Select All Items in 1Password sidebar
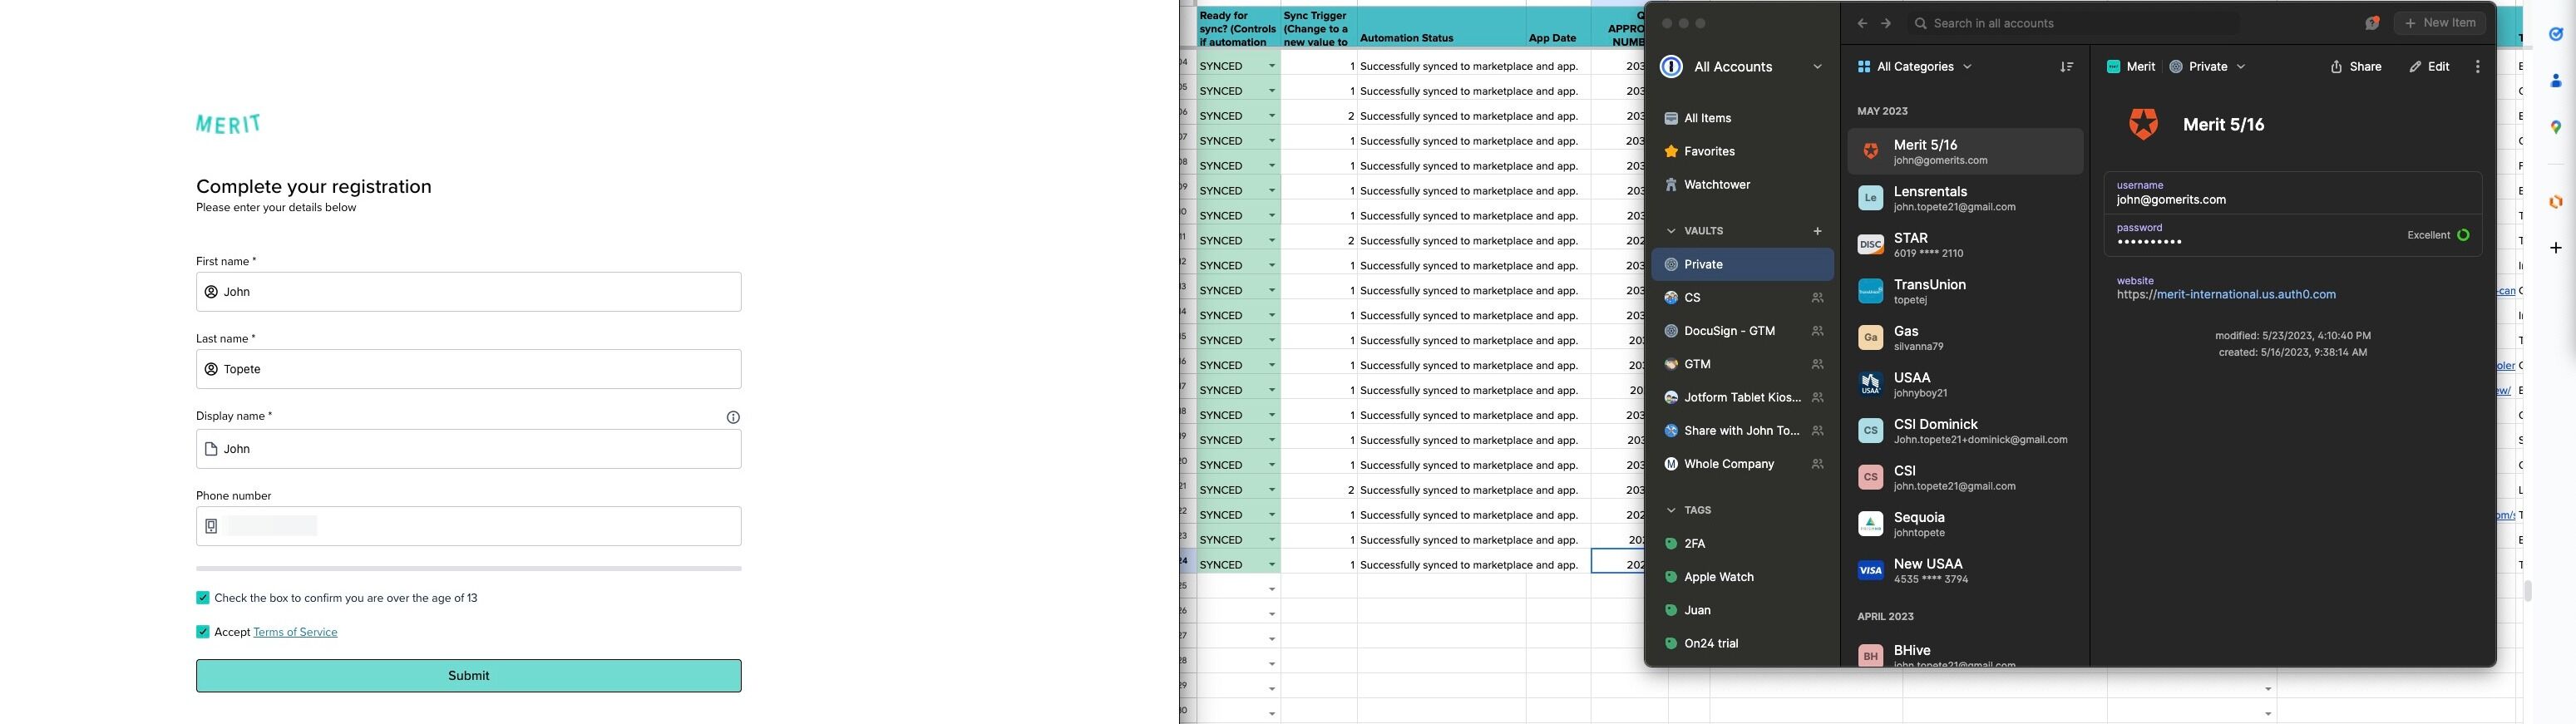This screenshot has width=2576, height=724. point(1743,118)
